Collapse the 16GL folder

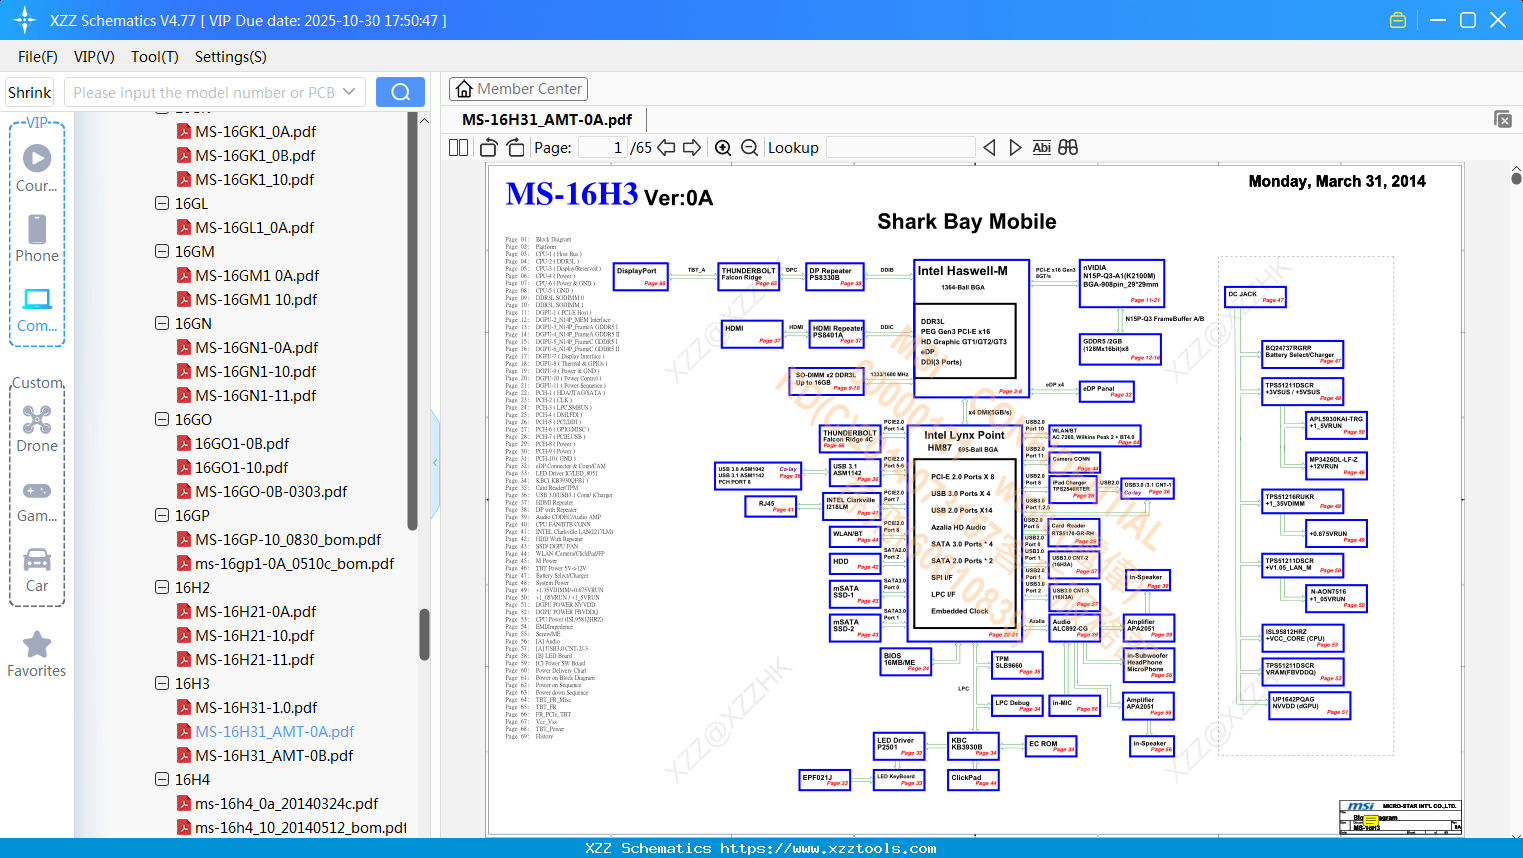coord(162,203)
